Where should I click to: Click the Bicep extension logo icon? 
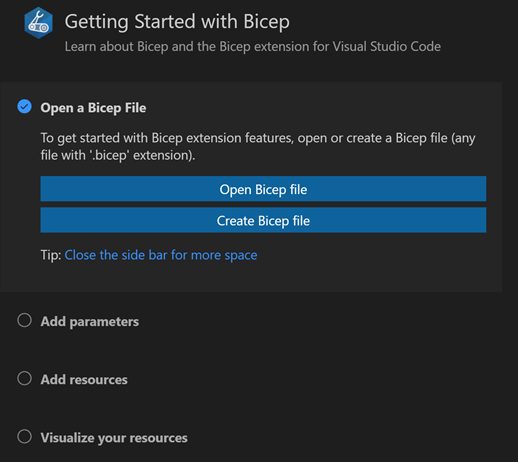[38, 23]
